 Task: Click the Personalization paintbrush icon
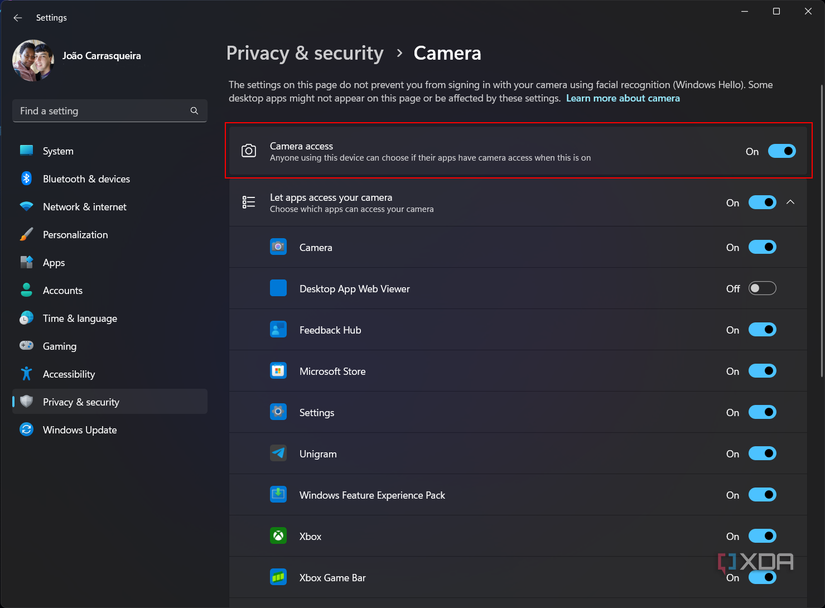pos(26,235)
